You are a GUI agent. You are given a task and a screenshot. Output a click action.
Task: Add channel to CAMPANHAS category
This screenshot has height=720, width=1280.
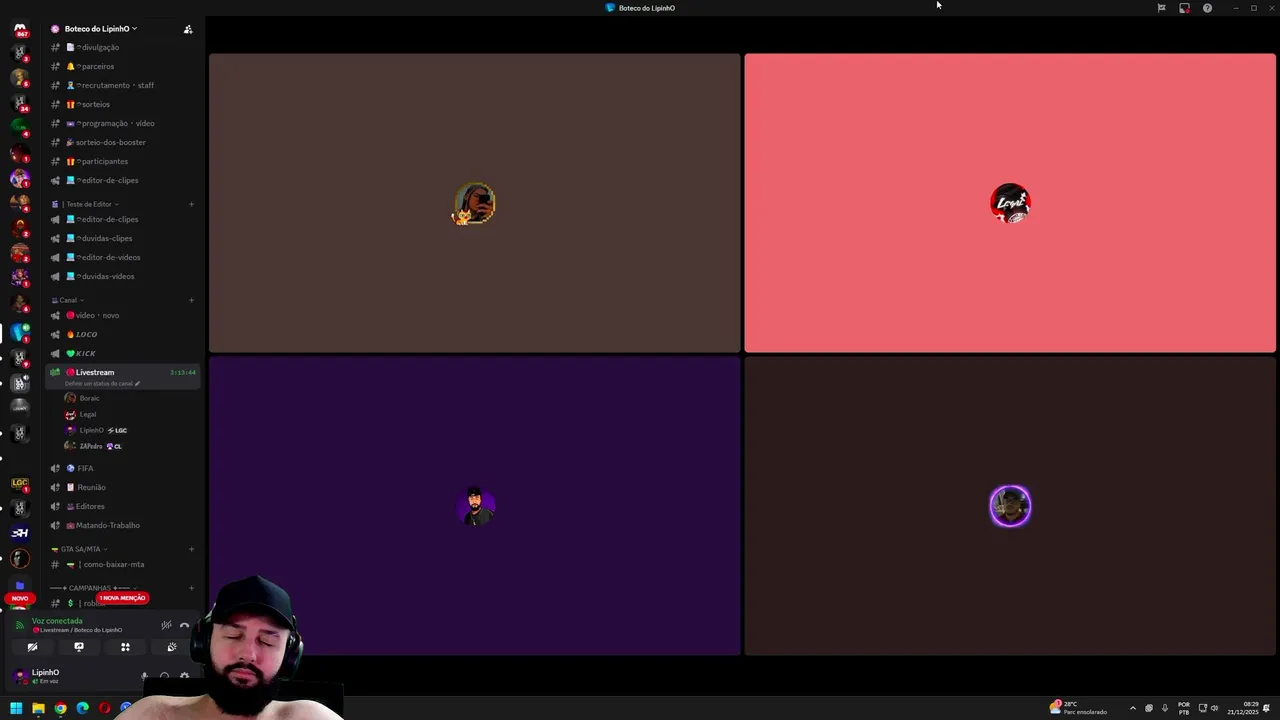tap(191, 588)
